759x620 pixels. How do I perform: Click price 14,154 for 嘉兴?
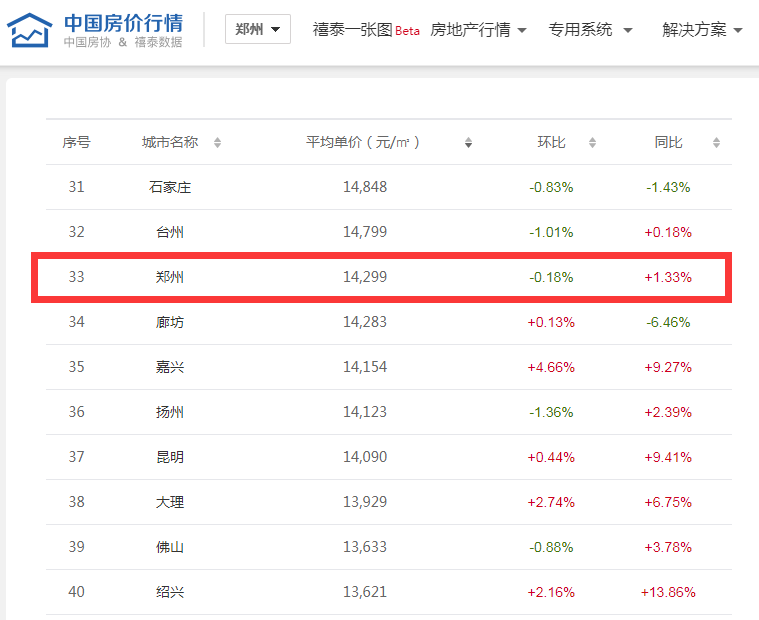[365, 367]
